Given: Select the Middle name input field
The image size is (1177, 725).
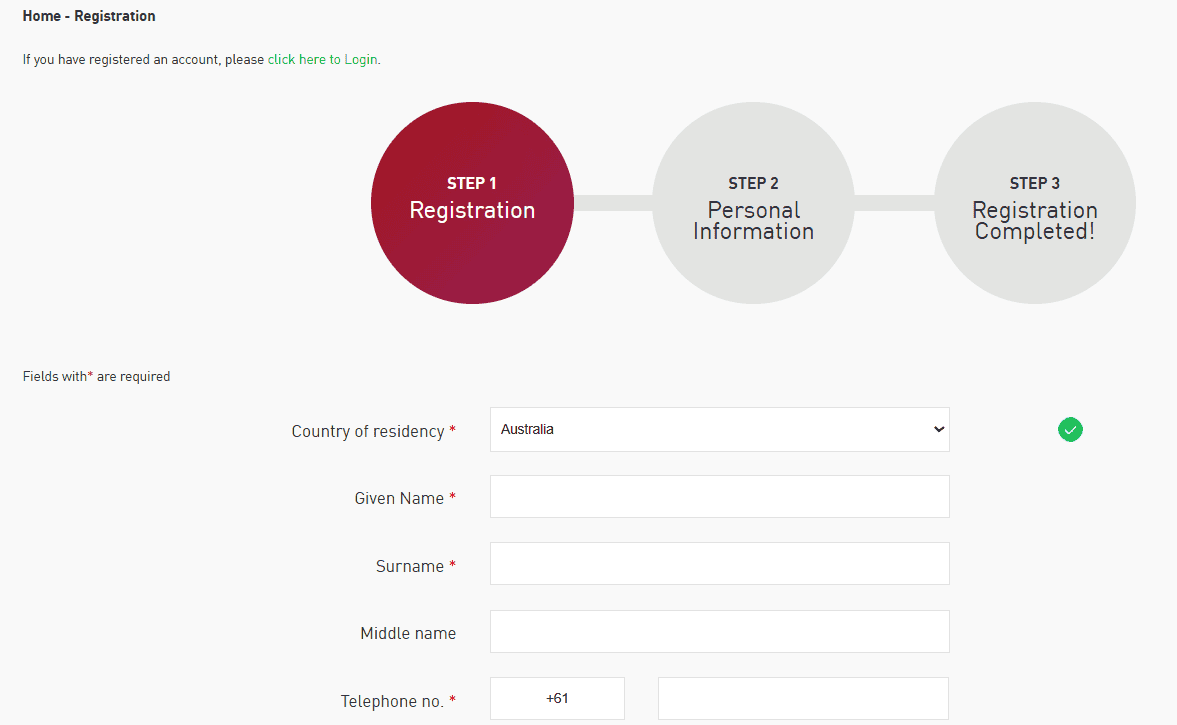Looking at the screenshot, I should pyautogui.click(x=719, y=632).
